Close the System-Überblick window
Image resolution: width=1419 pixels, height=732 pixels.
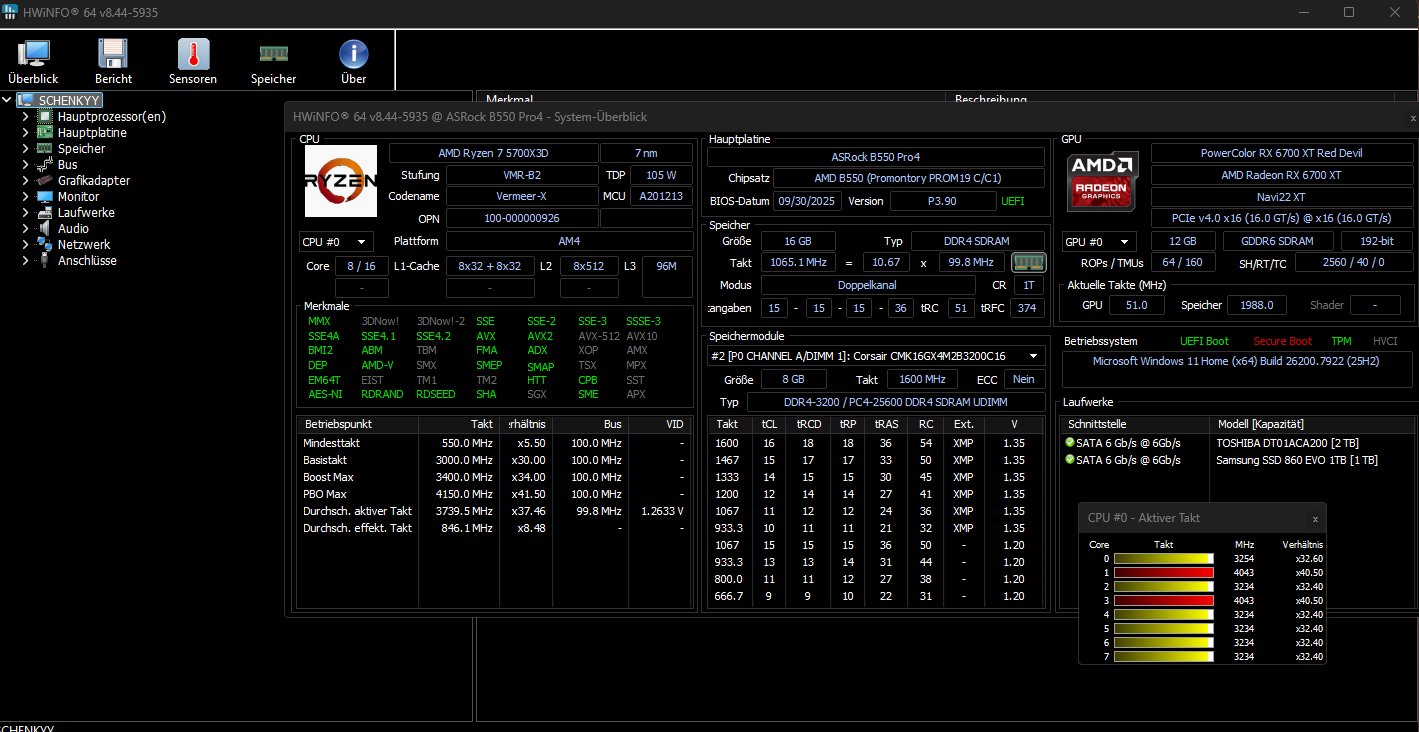point(1413,118)
